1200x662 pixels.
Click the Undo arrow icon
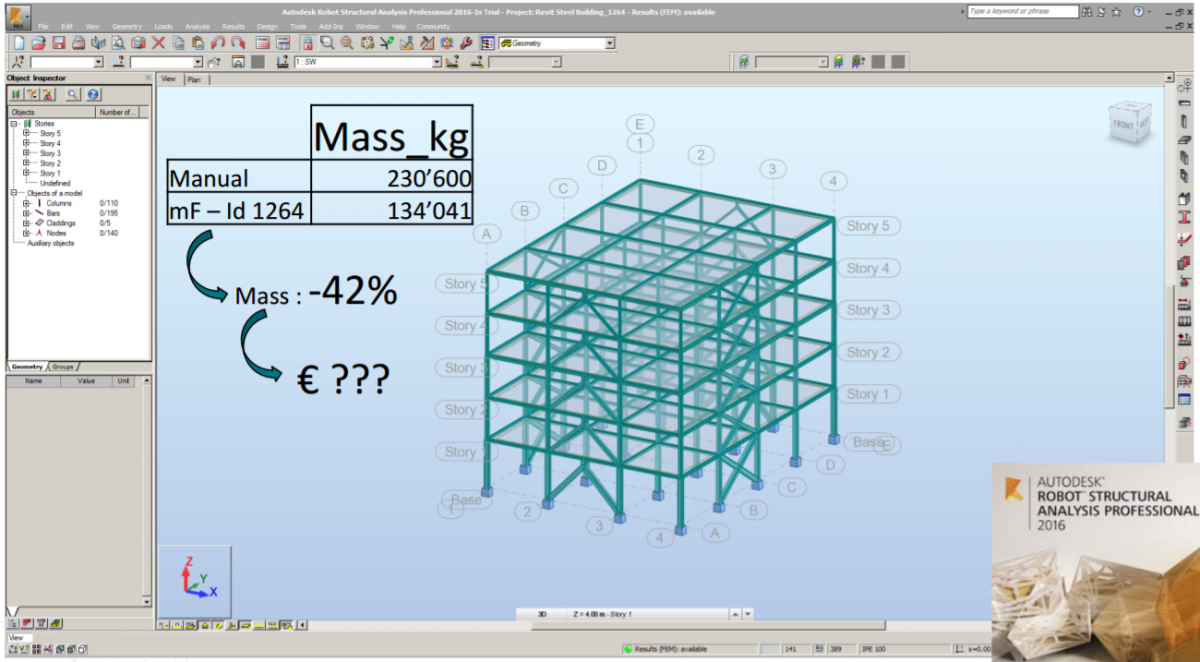pyautogui.click(x=217, y=43)
